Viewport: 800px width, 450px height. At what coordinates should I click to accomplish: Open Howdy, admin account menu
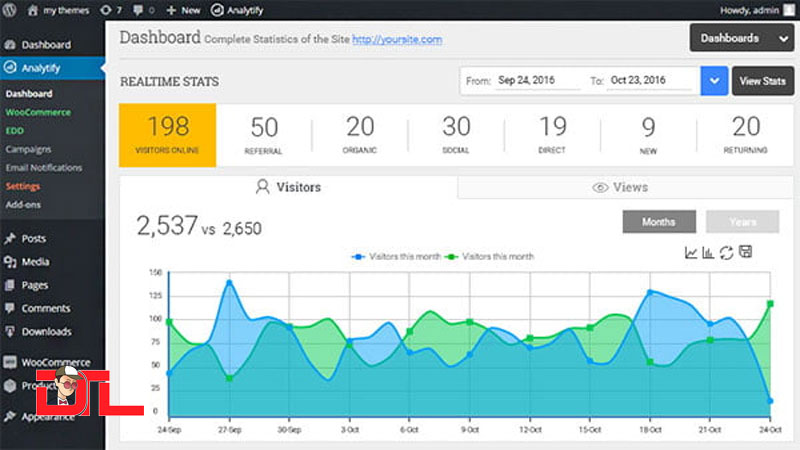point(757,10)
